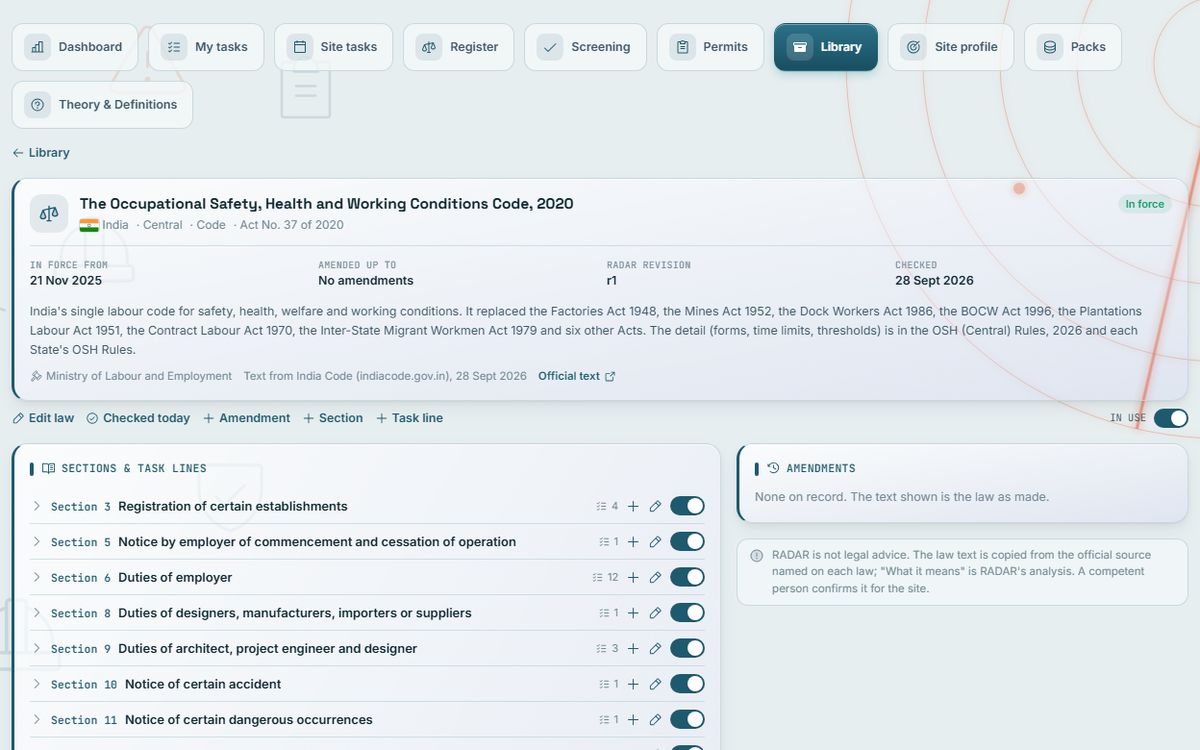Screen dimensions: 1200x750
Task: Click the plus icon on Section 6 row
Action: click(633, 577)
